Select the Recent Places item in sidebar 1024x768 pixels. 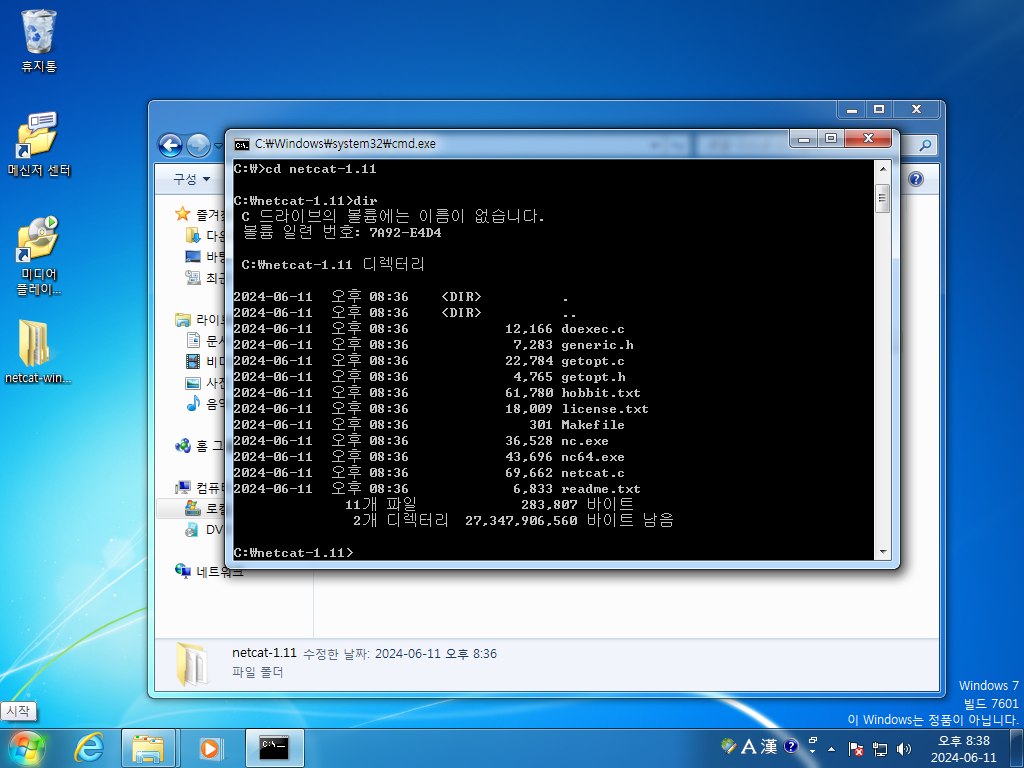(x=204, y=278)
